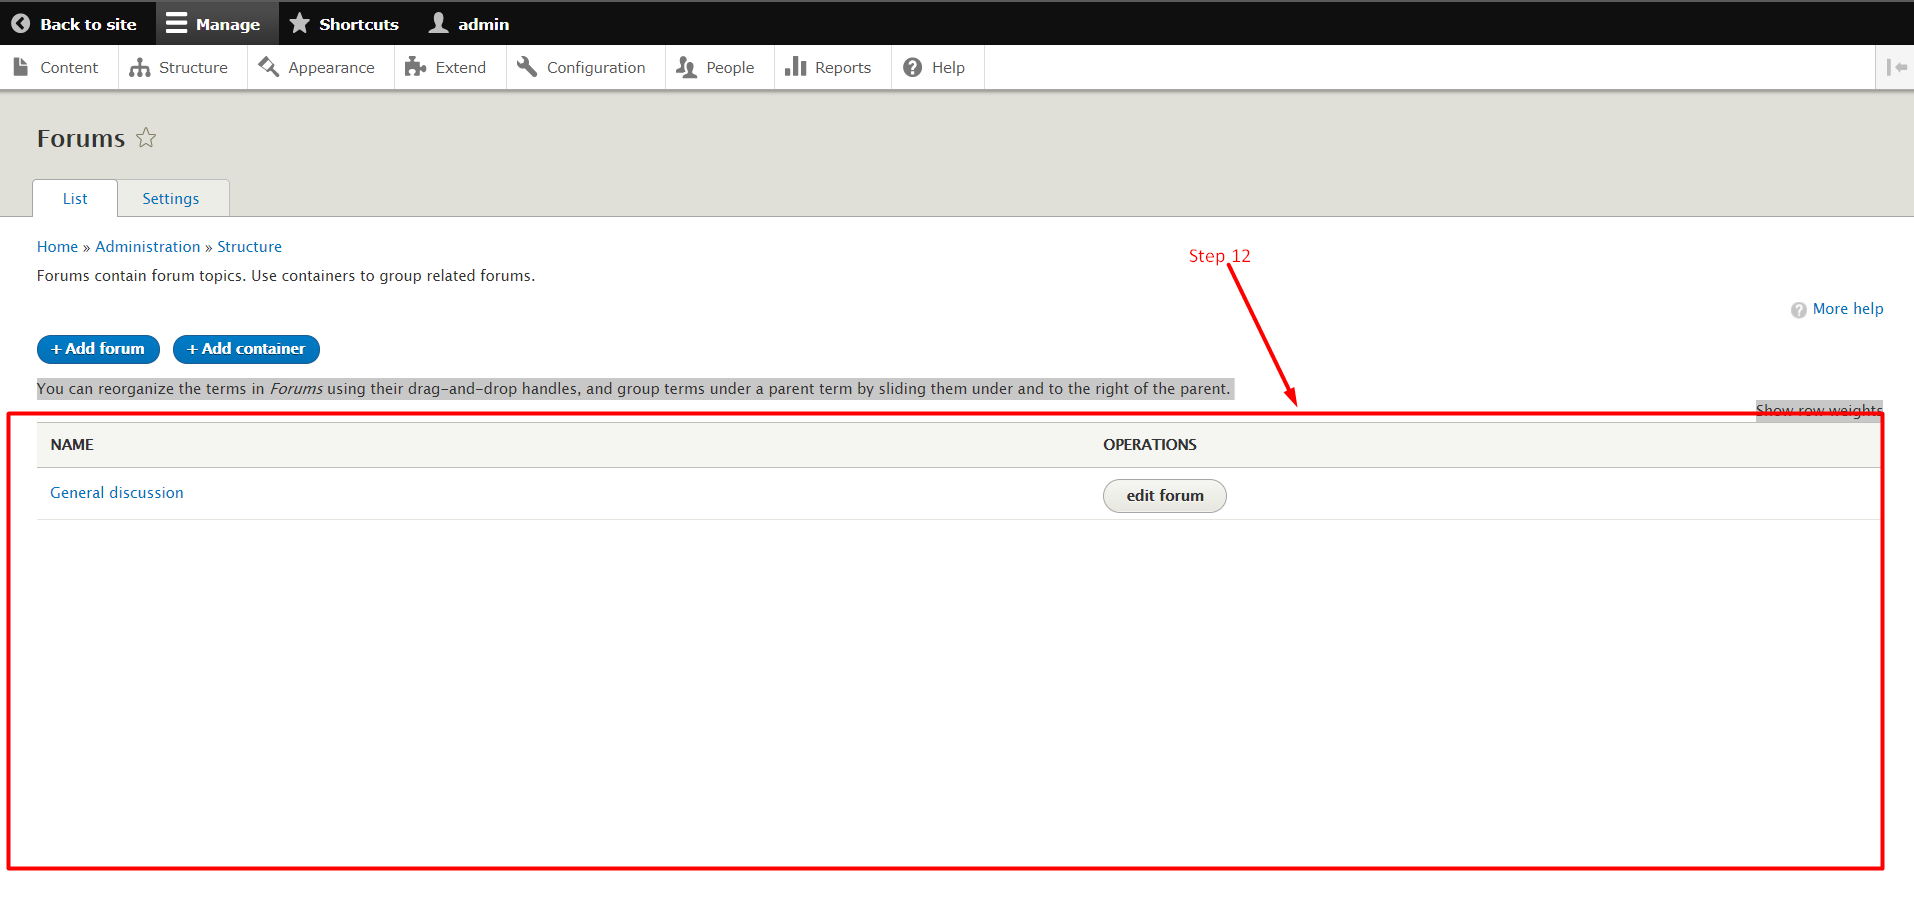Toggle toolbar orientation to vertical
Image resolution: width=1914 pixels, height=898 pixels.
pyautogui.click(x=1896, y=67)
